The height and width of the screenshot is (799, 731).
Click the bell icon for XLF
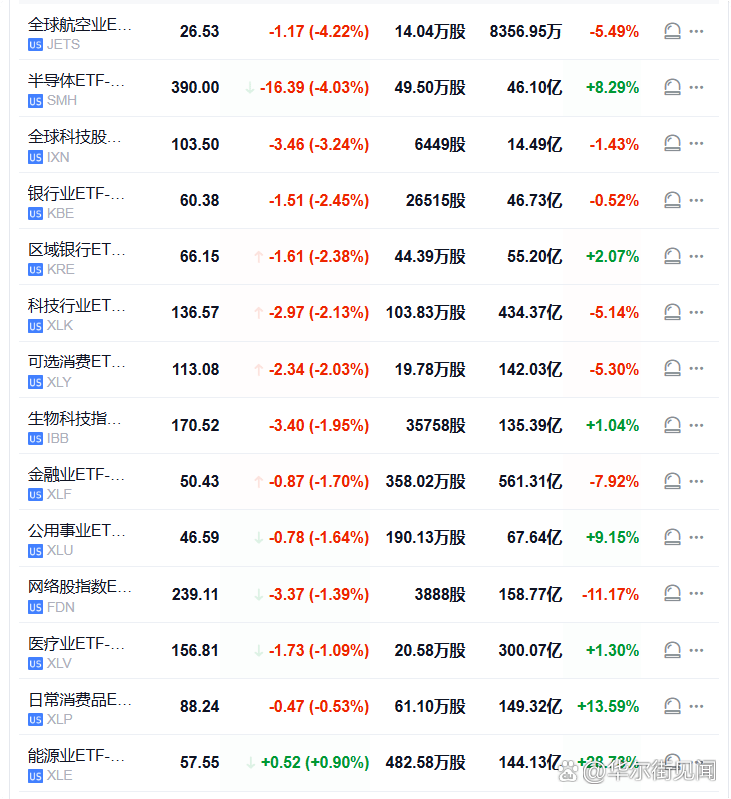pos(673,481)
